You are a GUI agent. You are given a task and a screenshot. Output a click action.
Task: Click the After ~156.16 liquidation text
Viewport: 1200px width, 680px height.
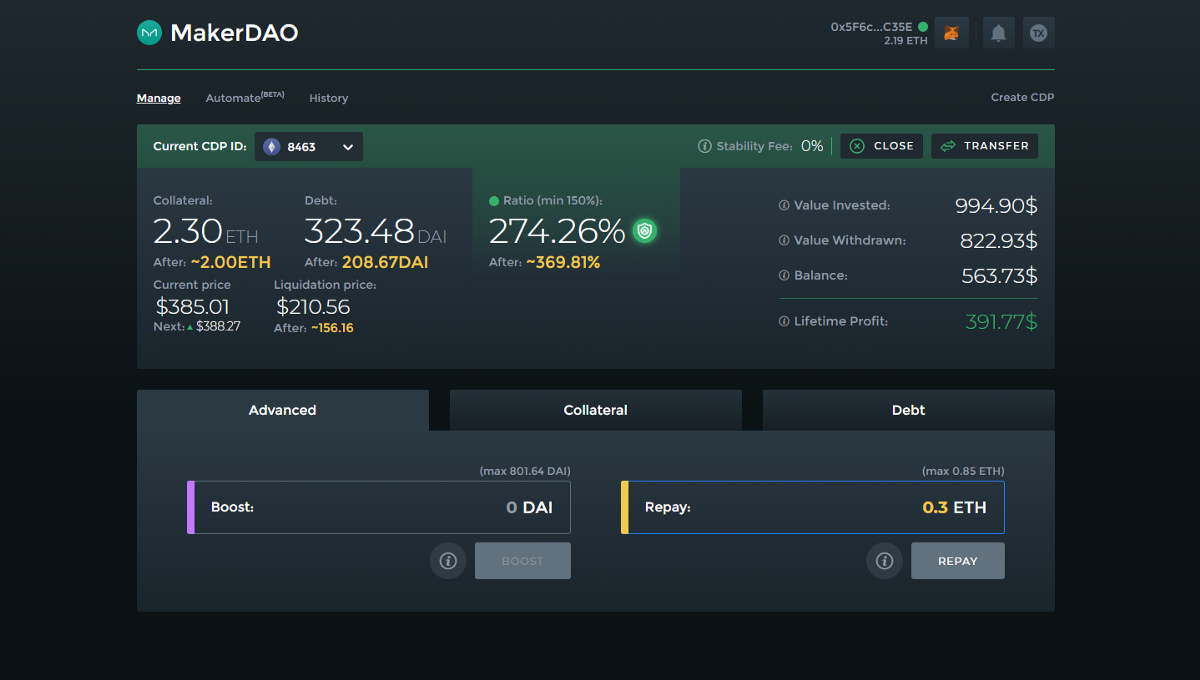coord(314,328)
